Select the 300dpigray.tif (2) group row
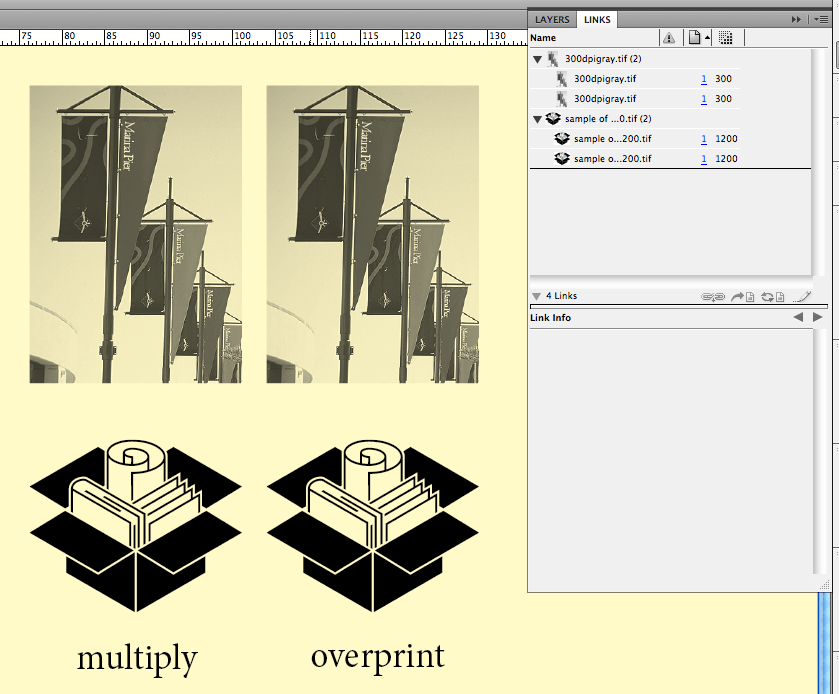Image resolution: width=839 pixels, height=694 pixels. 635,59
